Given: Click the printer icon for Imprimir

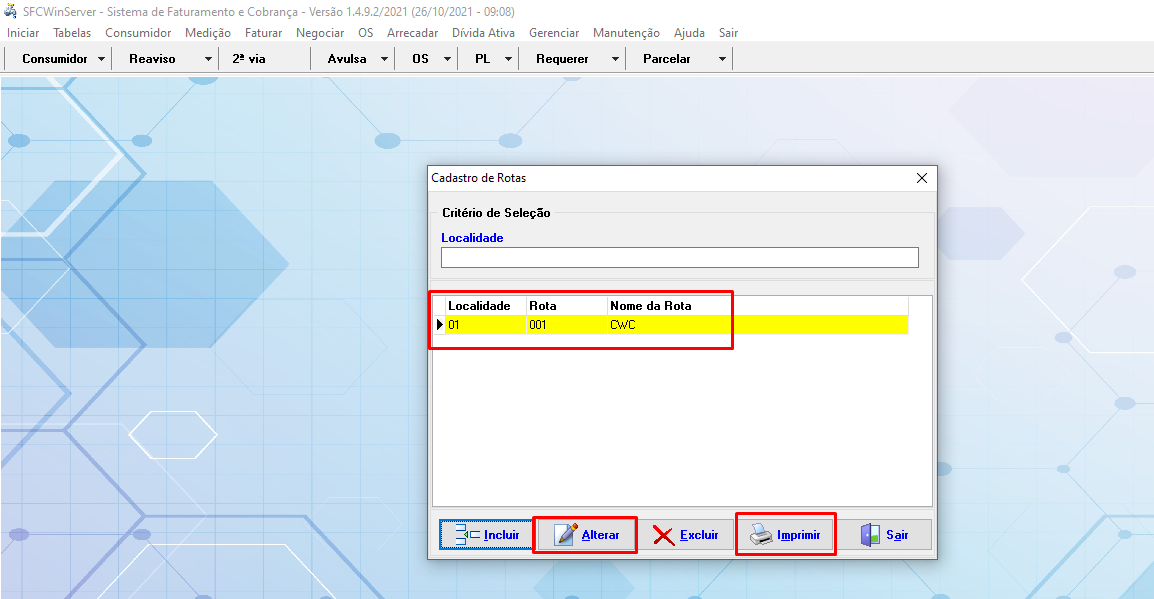Looking at the screenshot, I should 761,535.
